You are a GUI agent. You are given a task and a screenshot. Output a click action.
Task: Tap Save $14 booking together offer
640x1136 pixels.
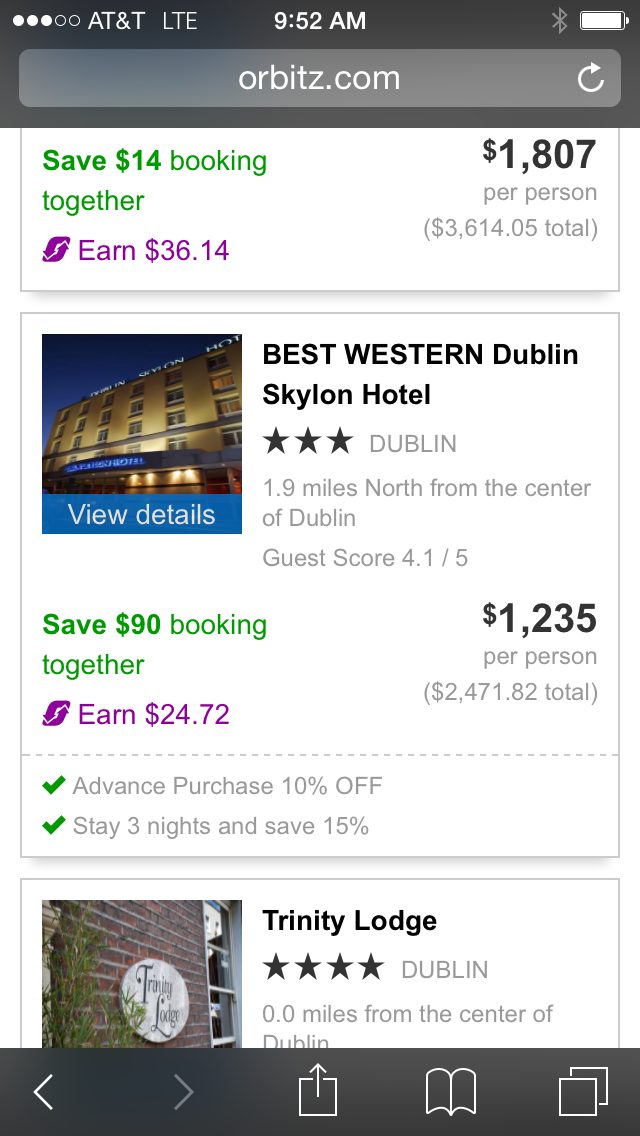[x=154, y=180]
